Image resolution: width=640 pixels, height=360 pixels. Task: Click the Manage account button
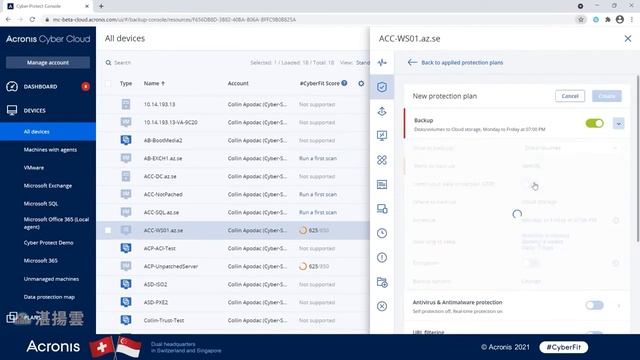click(x=48, y=62)
